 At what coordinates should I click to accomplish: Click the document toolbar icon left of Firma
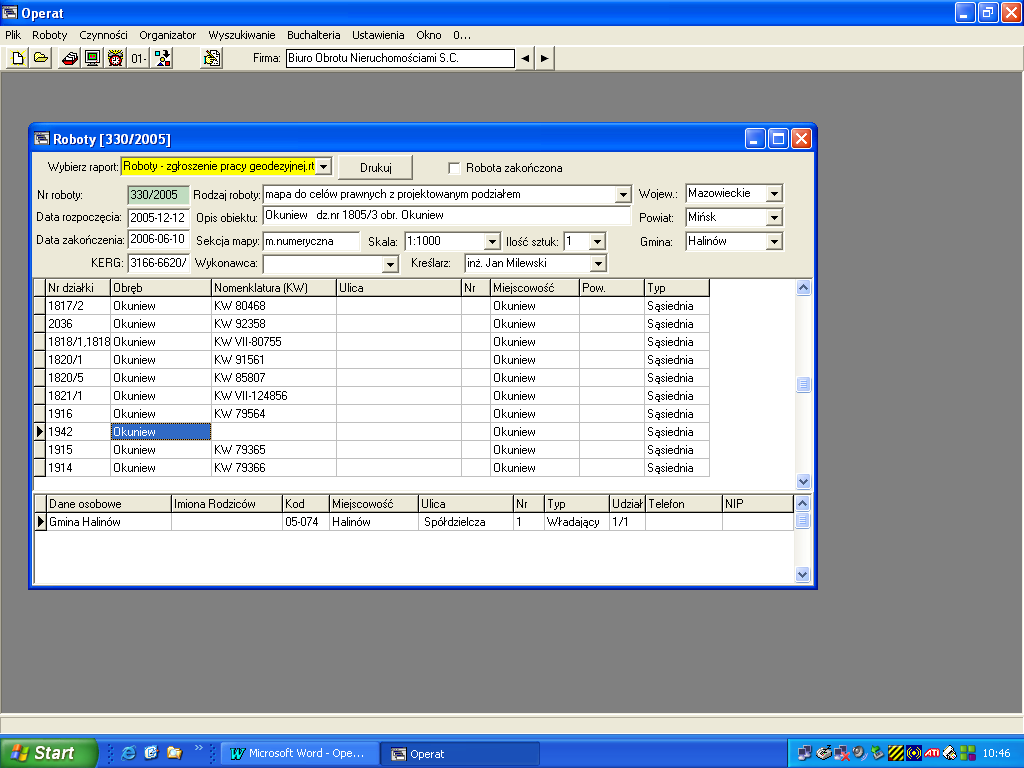(211, 58)
